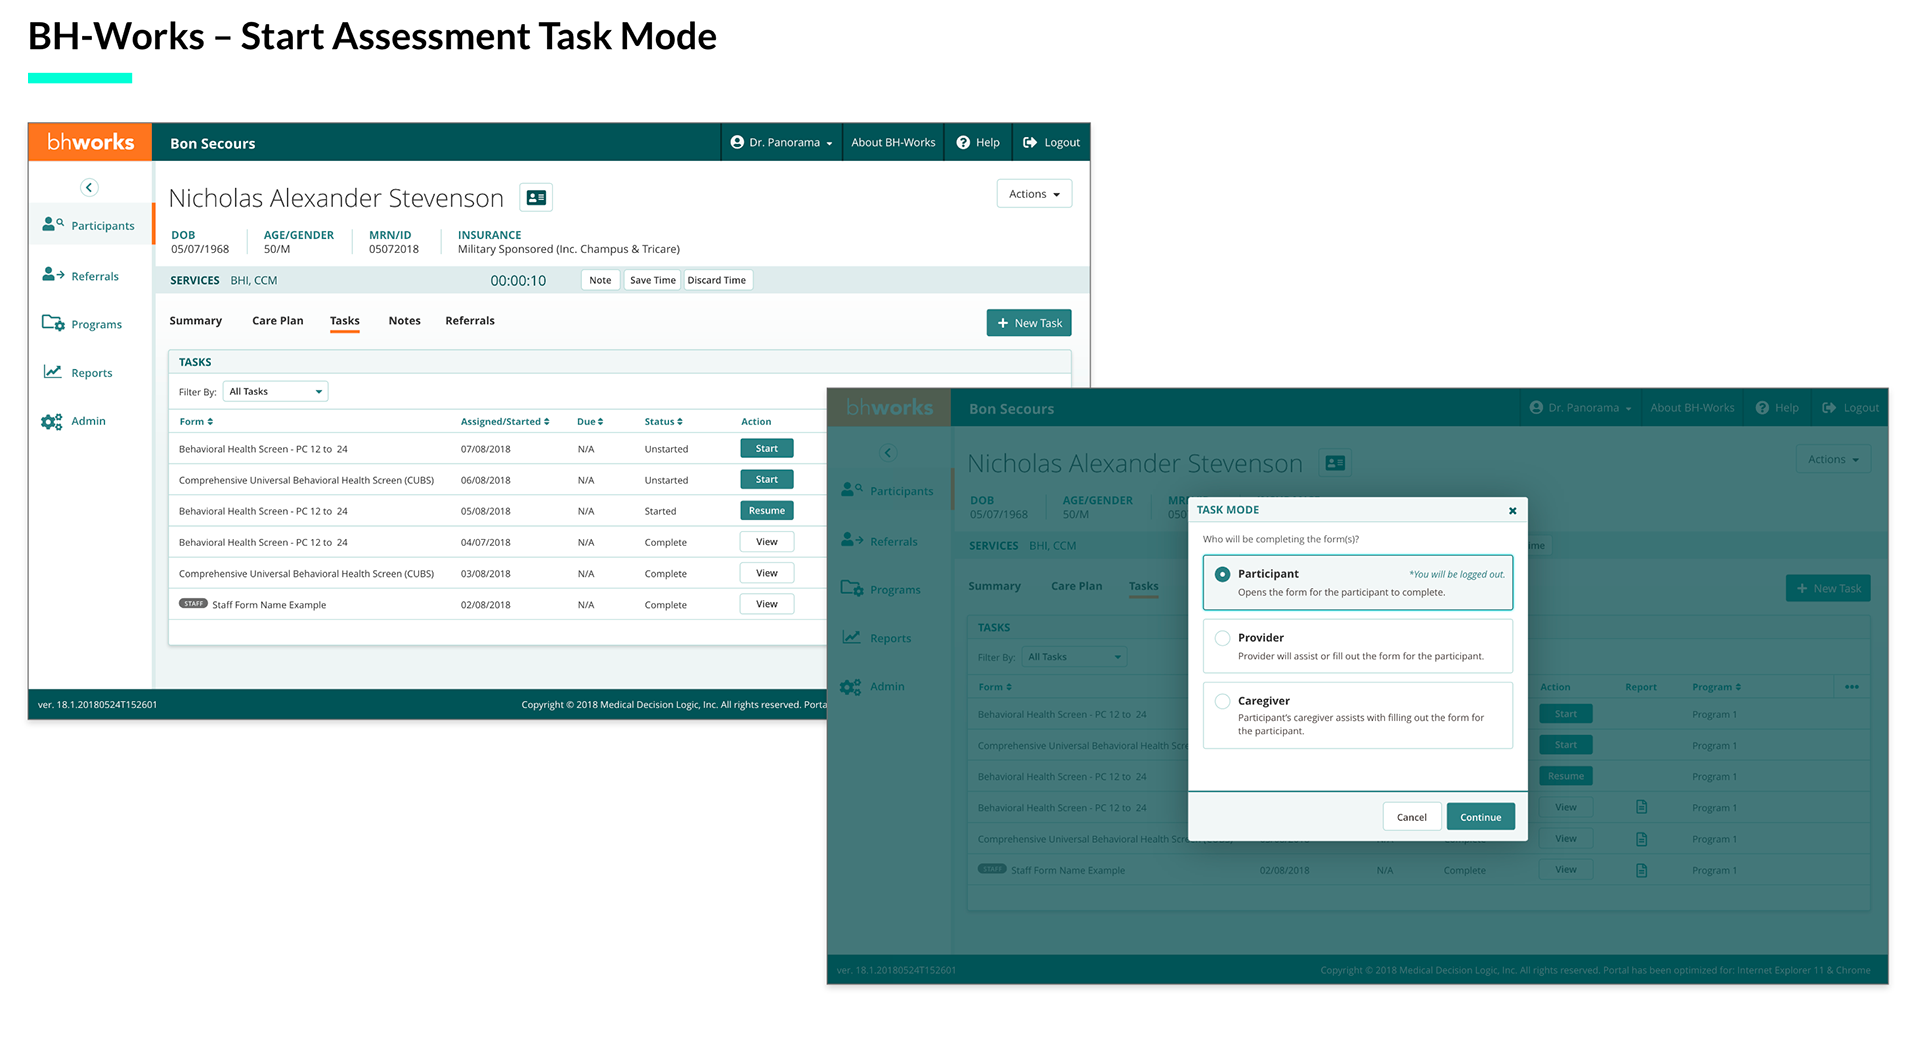Click the Save Time button
Viewport: 1920px width, 1048px height.
click(653, 280)
